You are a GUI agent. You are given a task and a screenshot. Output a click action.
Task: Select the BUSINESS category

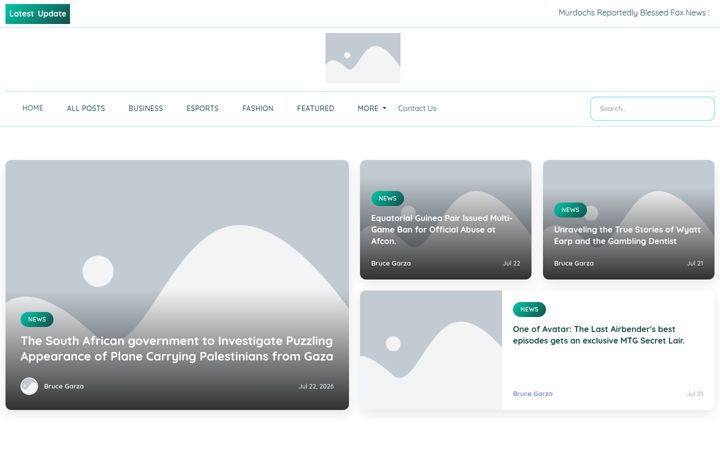tap(146, 108)
